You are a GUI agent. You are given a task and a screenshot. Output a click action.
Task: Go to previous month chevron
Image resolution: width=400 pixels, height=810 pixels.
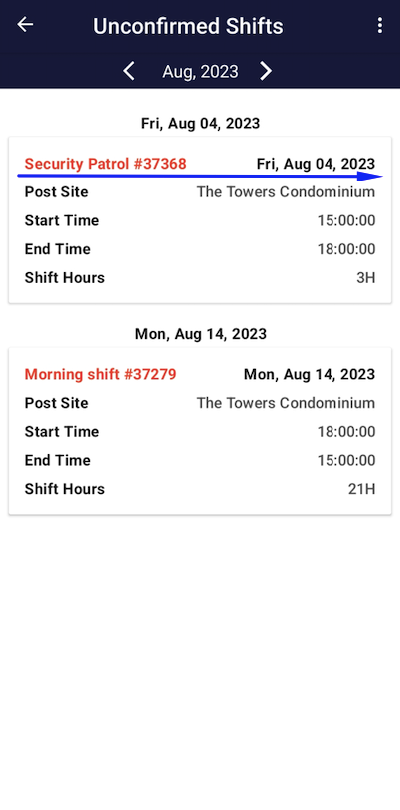click(x=129, y=71)
